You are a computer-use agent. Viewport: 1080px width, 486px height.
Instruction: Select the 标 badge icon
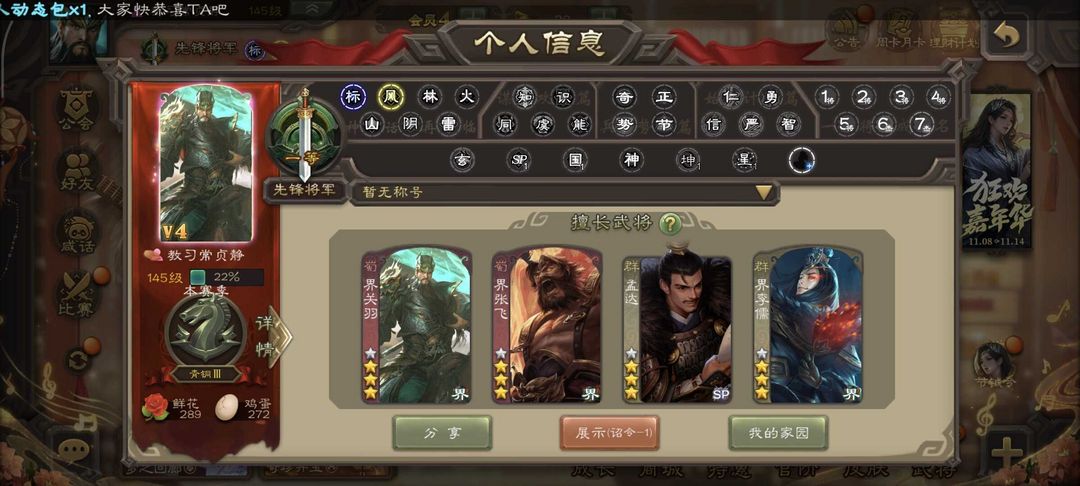tap(353, 97)
